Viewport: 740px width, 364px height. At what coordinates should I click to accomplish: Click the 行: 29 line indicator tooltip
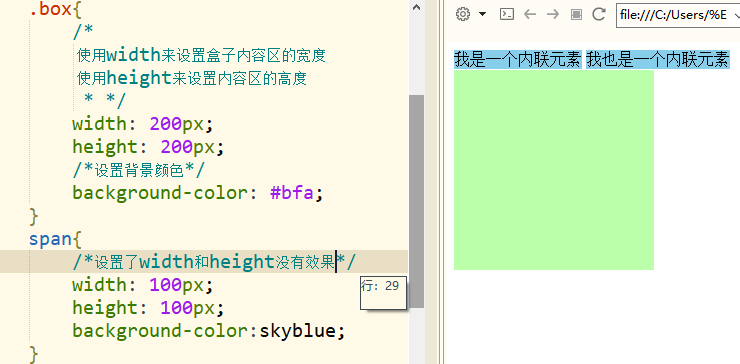coord(383,293)
